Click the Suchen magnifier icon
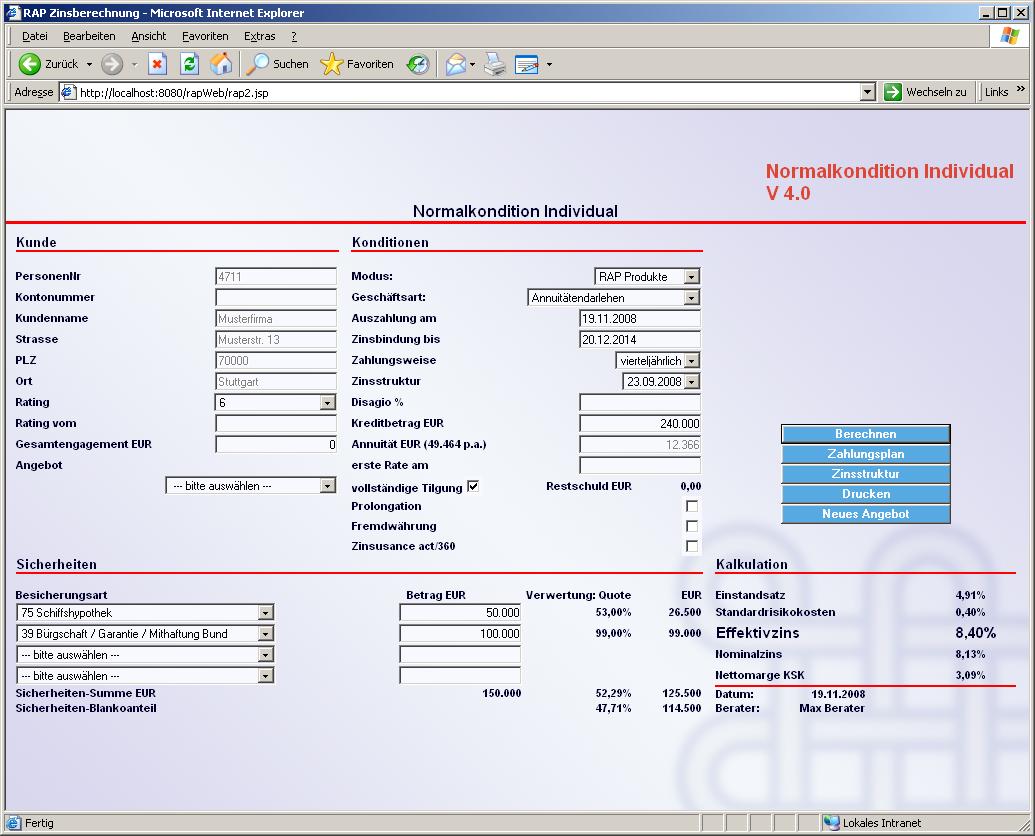 click(x=257, y=64)
